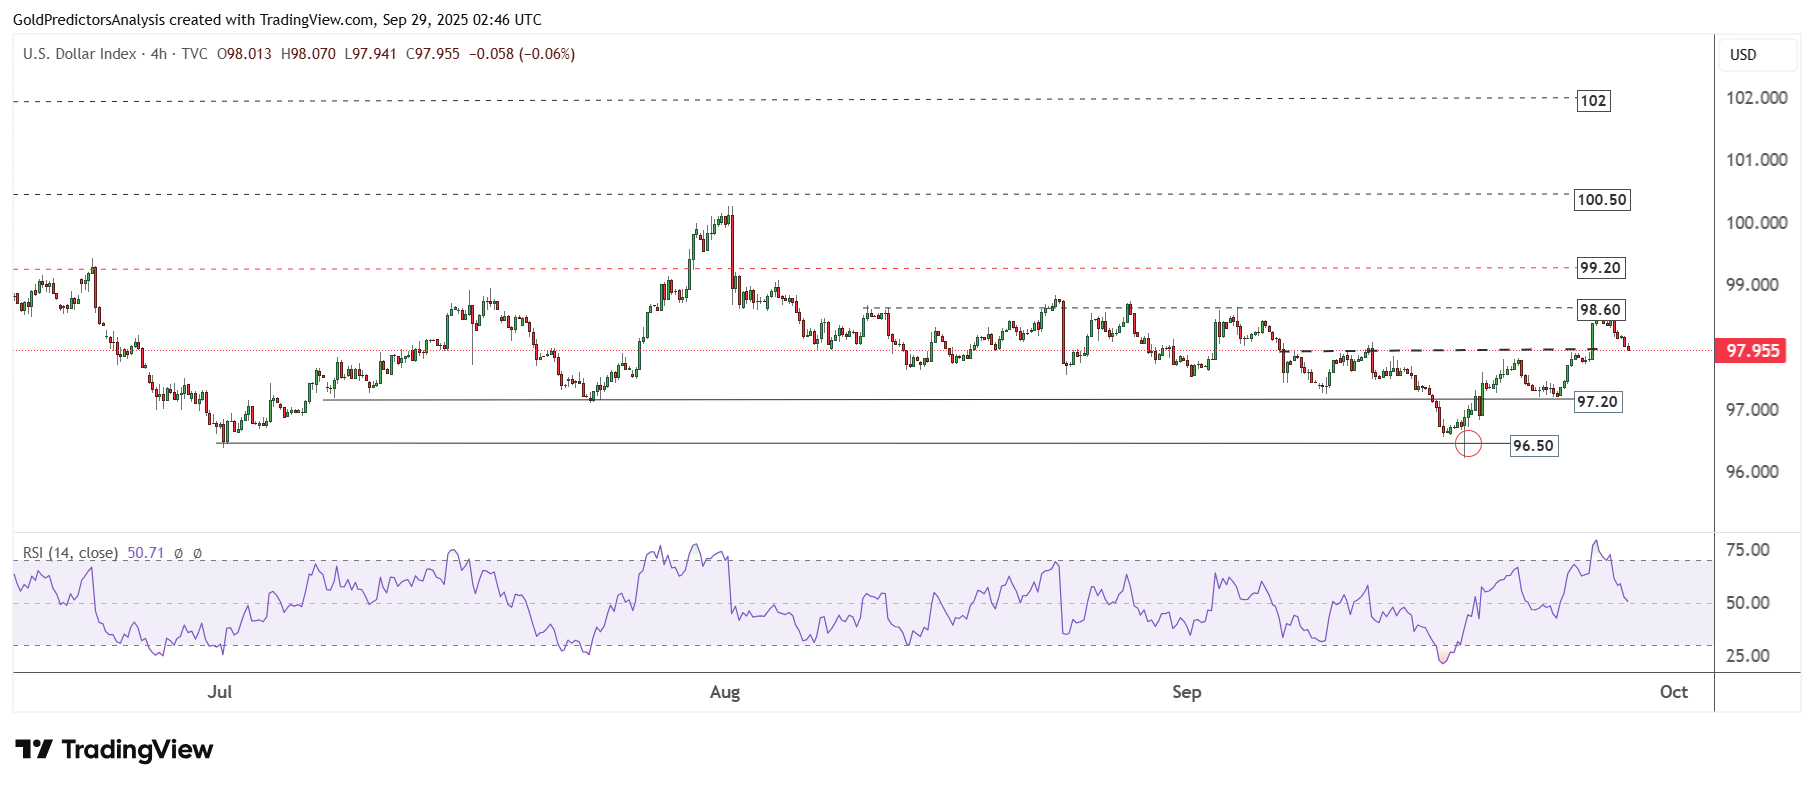Click the red circle marker near 96.50
Screen dimensions: 1814x787
pyautogui.click(x=1467, y=443)
